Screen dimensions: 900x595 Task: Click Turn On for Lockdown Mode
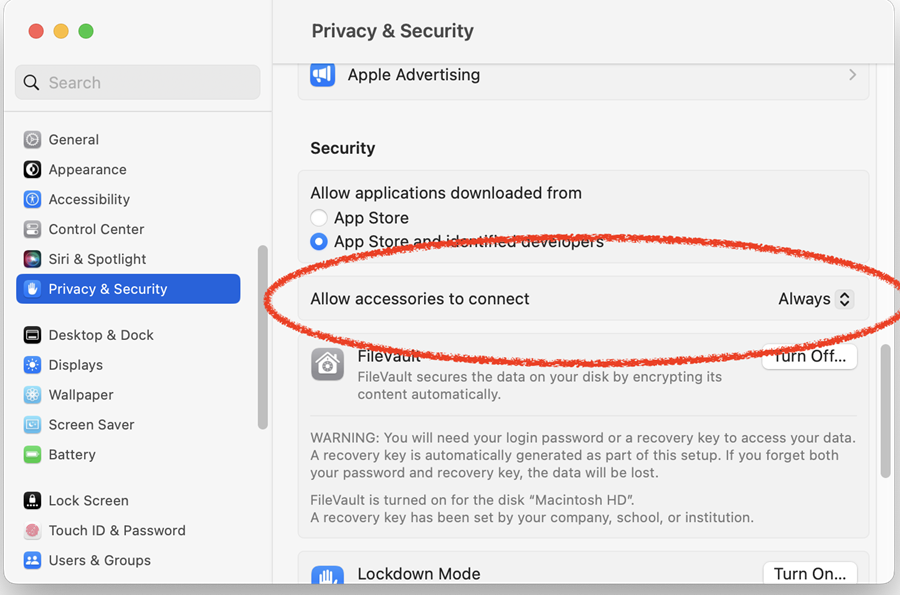click(x=810, y=573)
